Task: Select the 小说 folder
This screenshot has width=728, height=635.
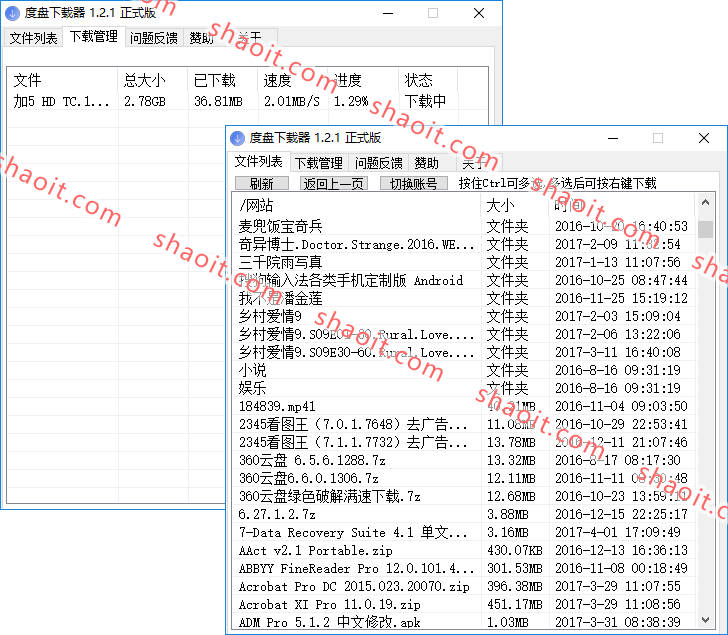Action: click(x=253, y=370)
